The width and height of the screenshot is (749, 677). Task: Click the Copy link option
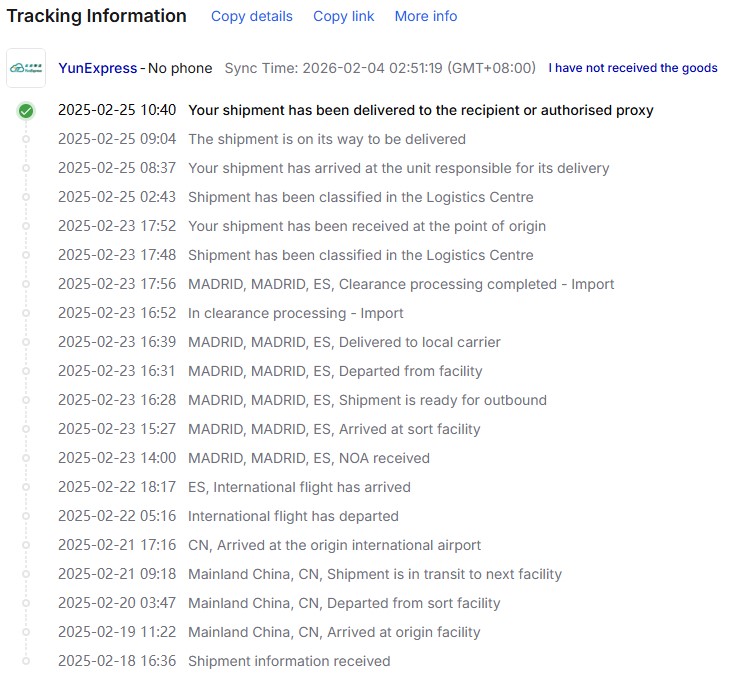(x=344, y=16)
